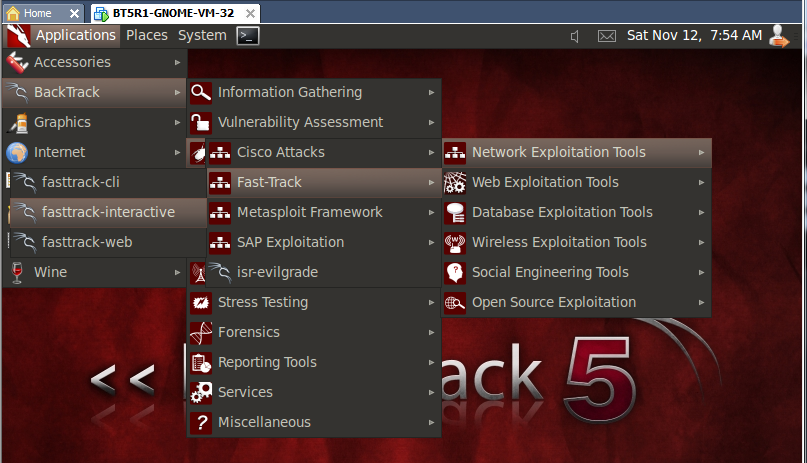Click the user logout icon in the panel
Screen dimensions: 807x463
[x=779, y=36]
